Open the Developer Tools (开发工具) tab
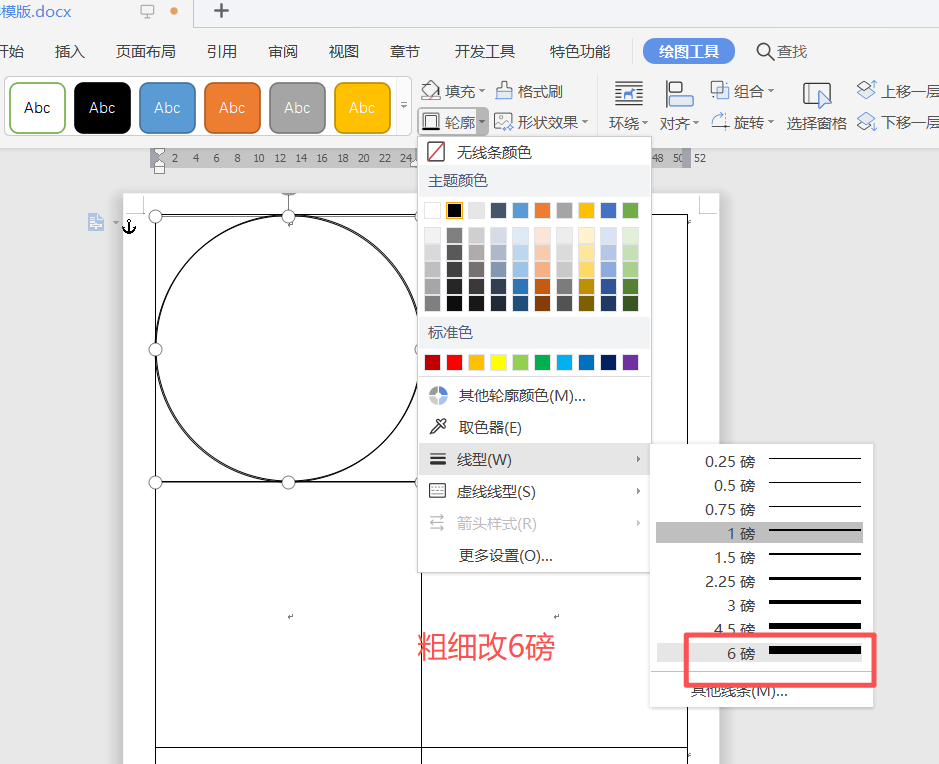Viewport: 939px width, 764px height. coord(484,51)
